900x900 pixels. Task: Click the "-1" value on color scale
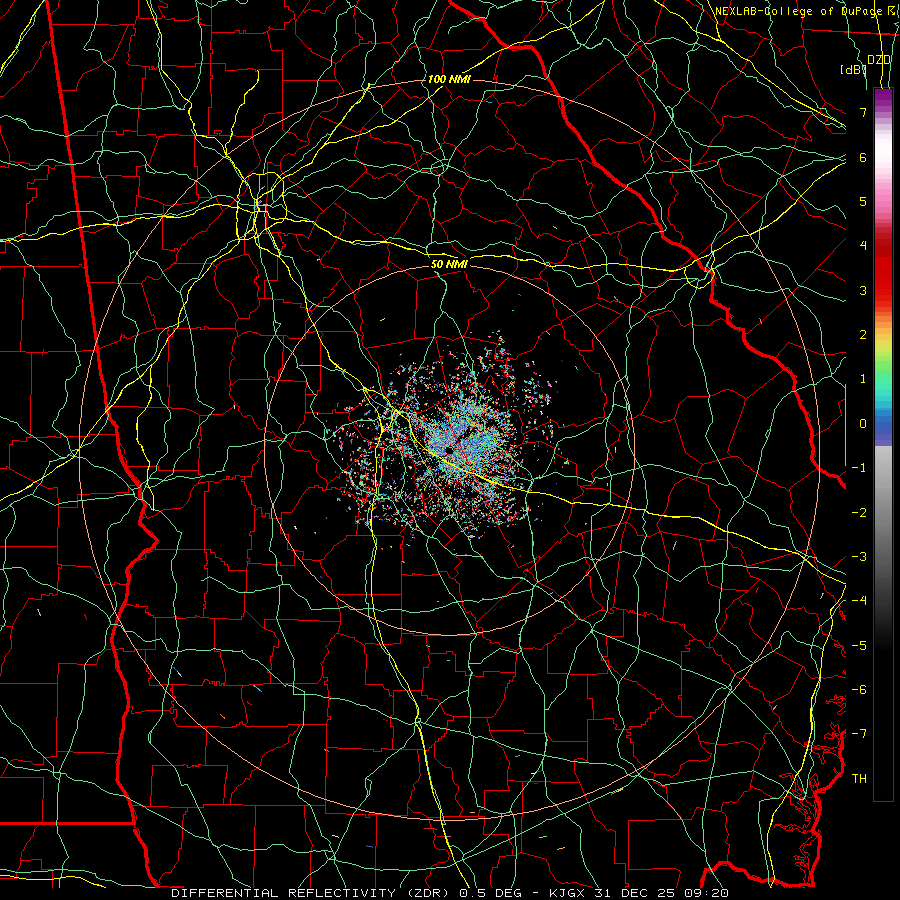pos(859,468)
